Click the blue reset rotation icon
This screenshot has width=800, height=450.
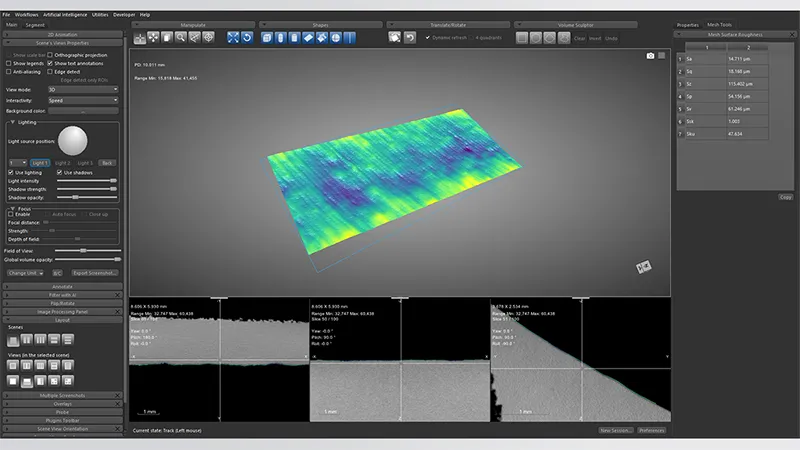(247, 38)
